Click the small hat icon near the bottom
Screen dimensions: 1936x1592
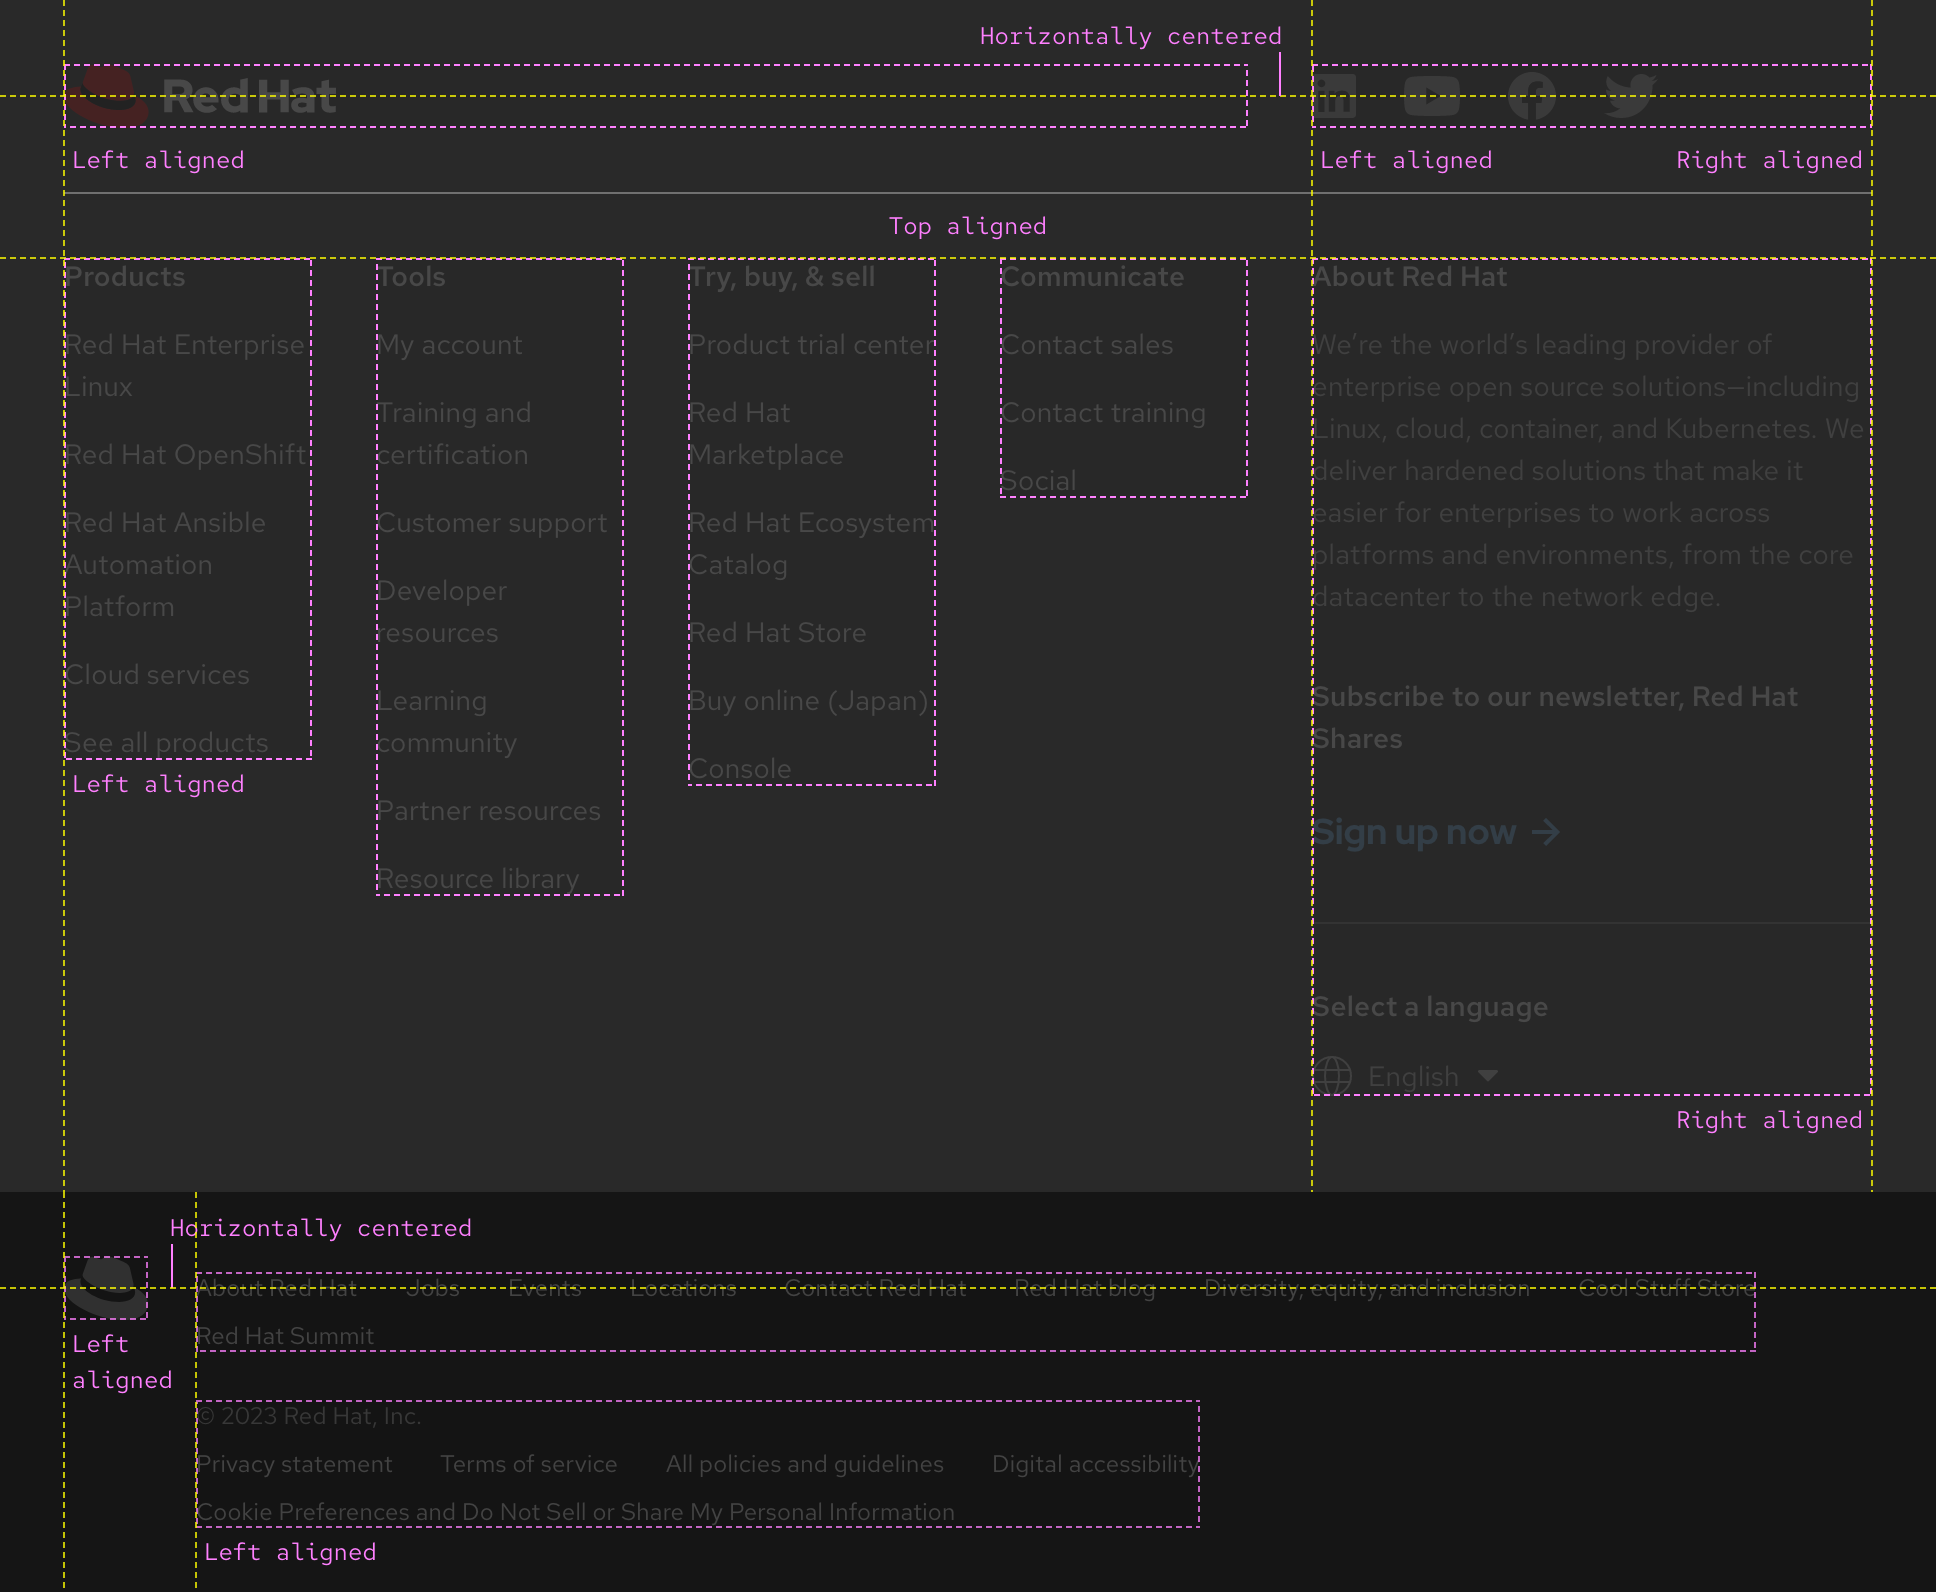click(x=107, y=1289)
